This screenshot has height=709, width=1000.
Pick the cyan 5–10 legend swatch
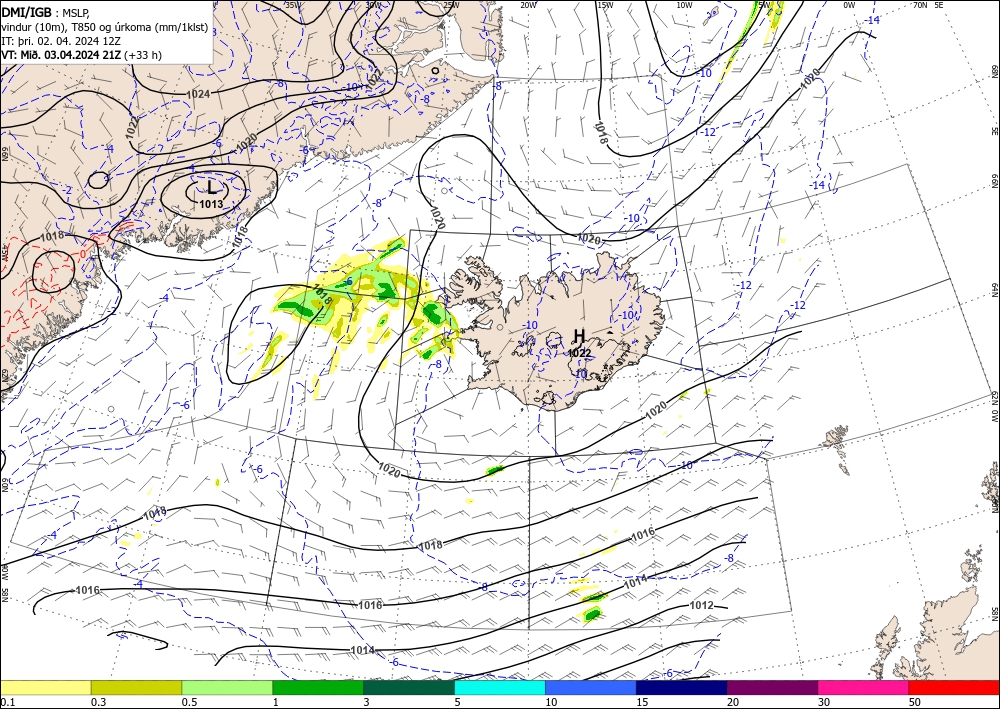point(500,687)
